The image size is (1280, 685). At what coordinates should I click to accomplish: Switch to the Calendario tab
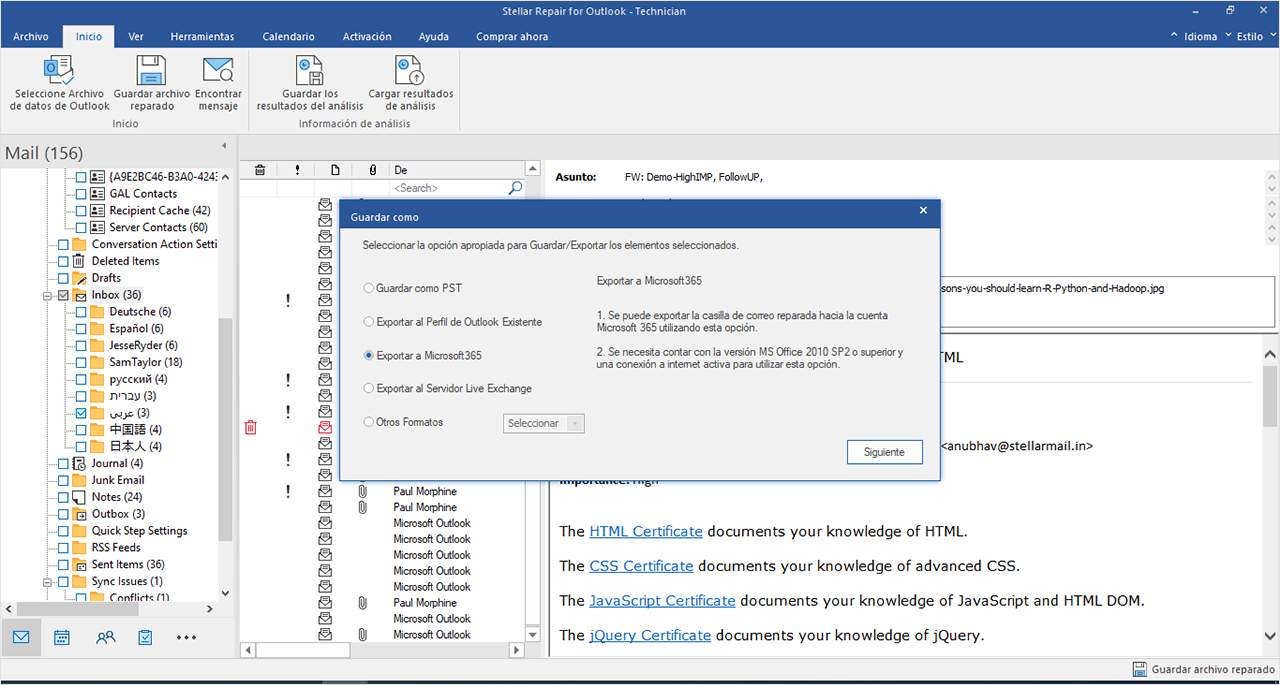(288, 37)
